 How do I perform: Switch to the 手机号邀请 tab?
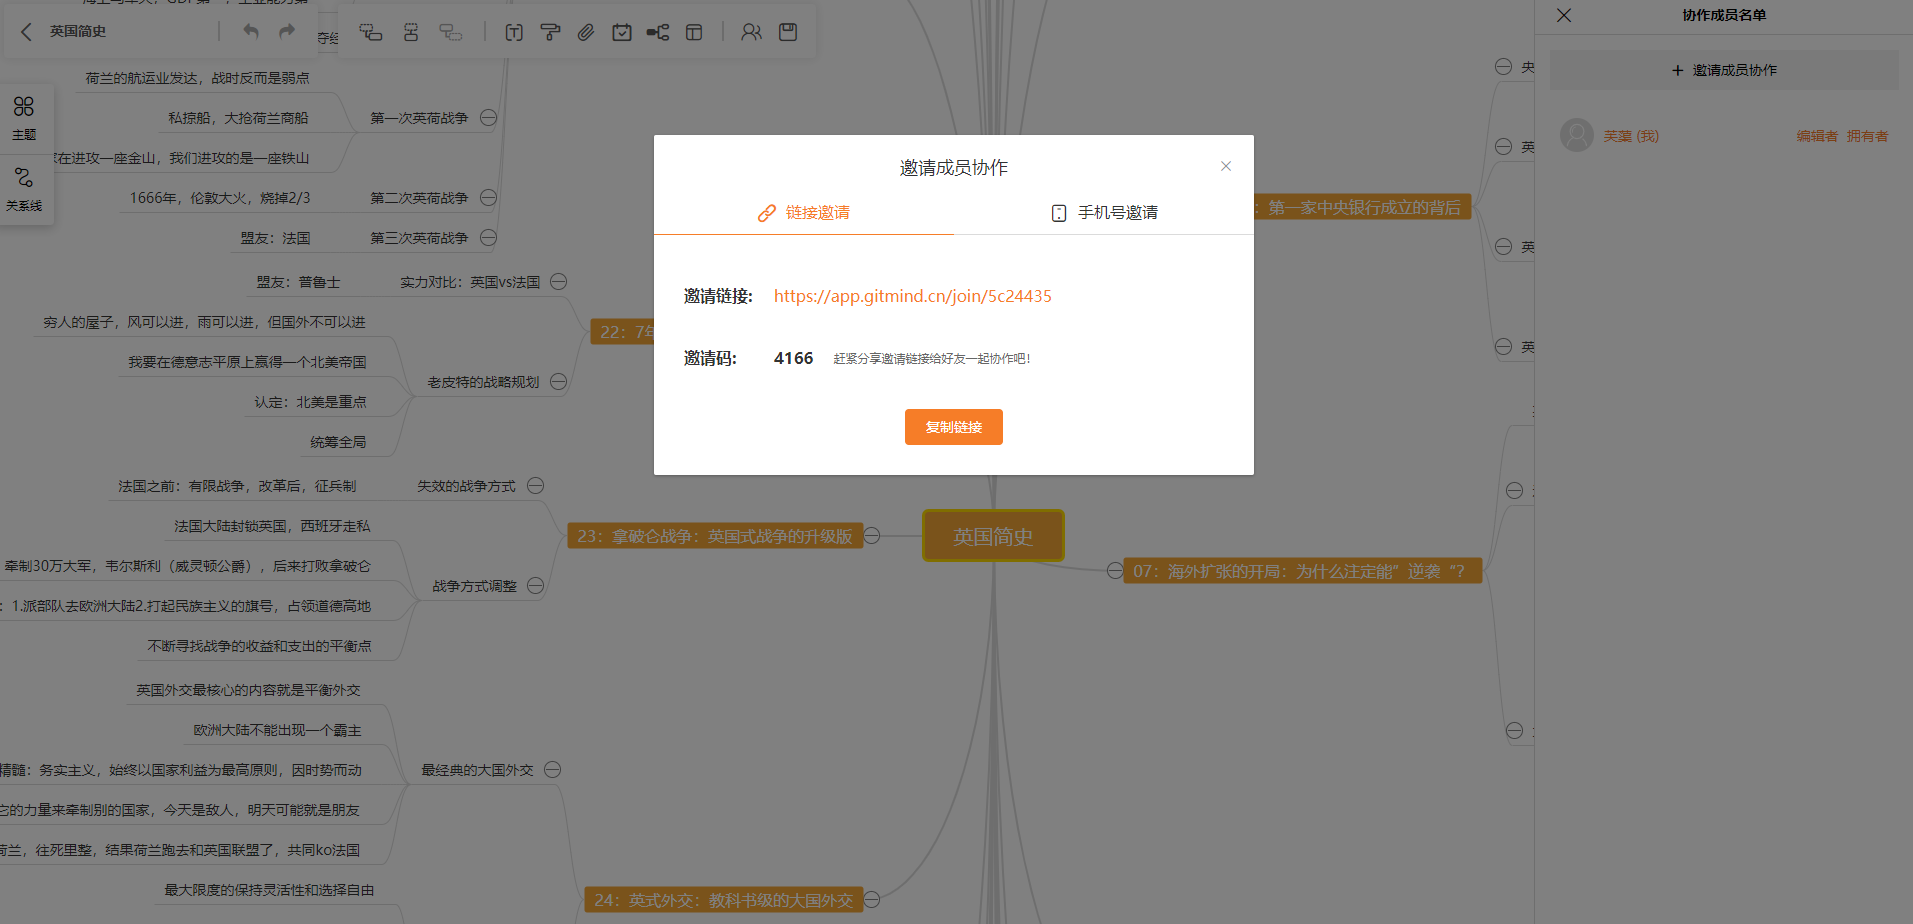tap(1104, 213)
